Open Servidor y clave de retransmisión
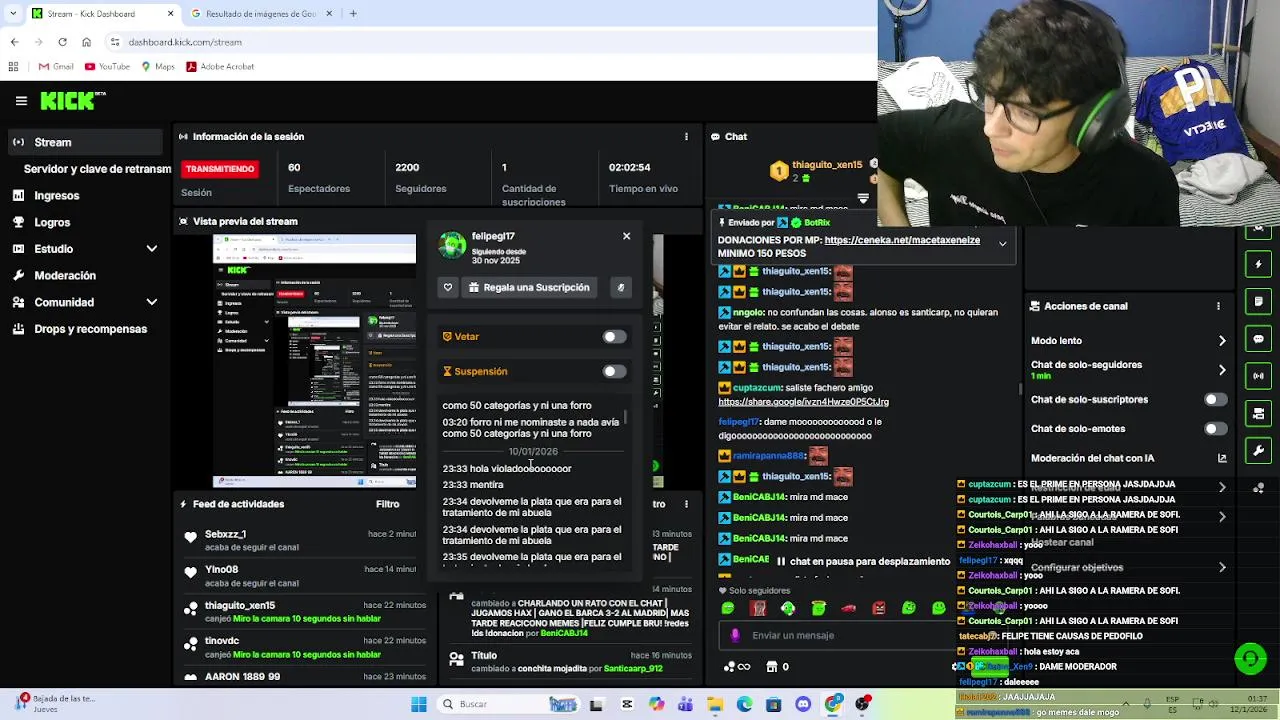Screen dimensions: 1280x720 [97, 169]
